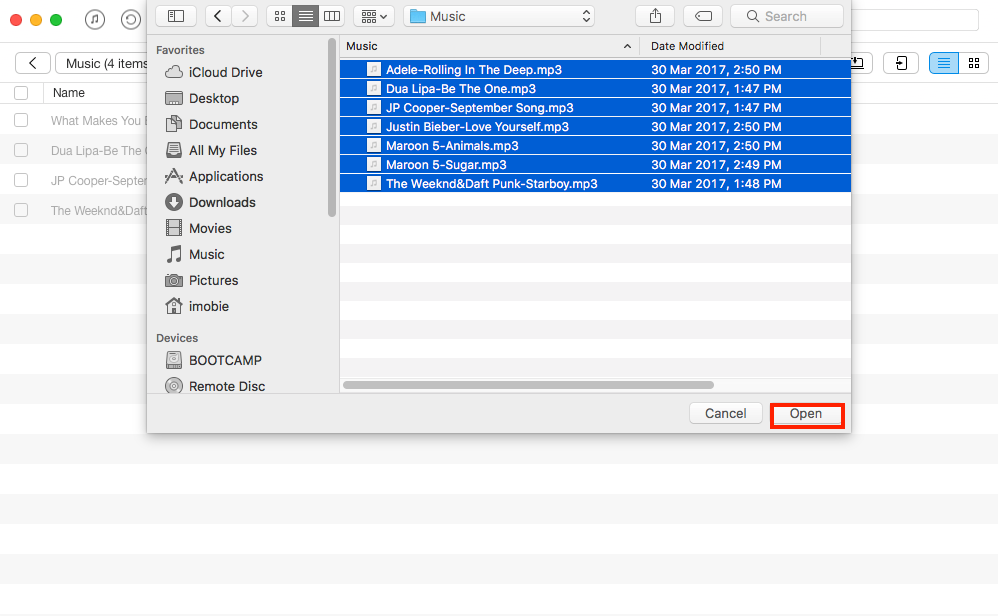Click the horizontal scrollbar in file list
This screenshot has height=616, width=998.
coord(528,385)
